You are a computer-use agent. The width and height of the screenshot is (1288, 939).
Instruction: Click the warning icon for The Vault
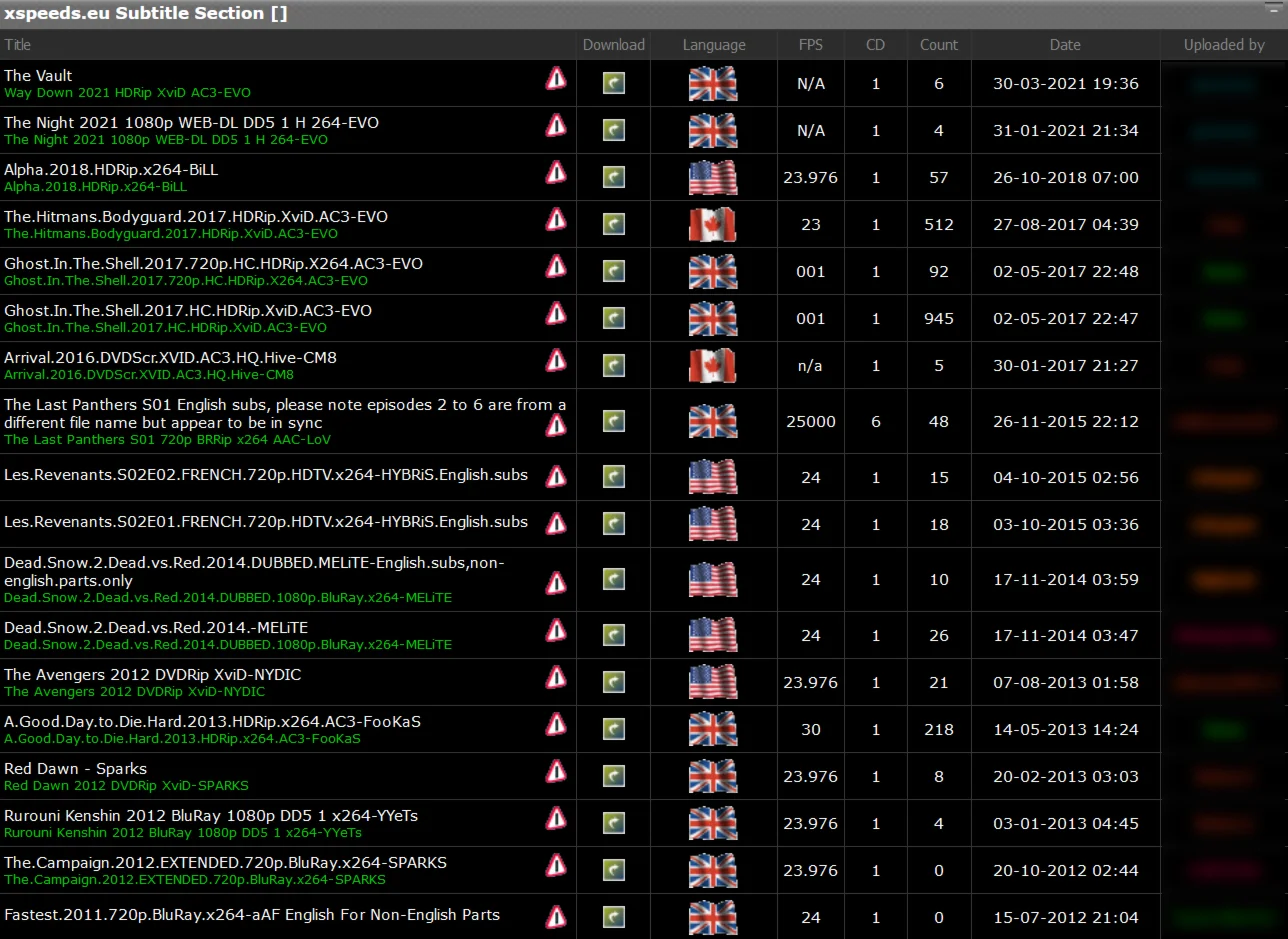556,78
